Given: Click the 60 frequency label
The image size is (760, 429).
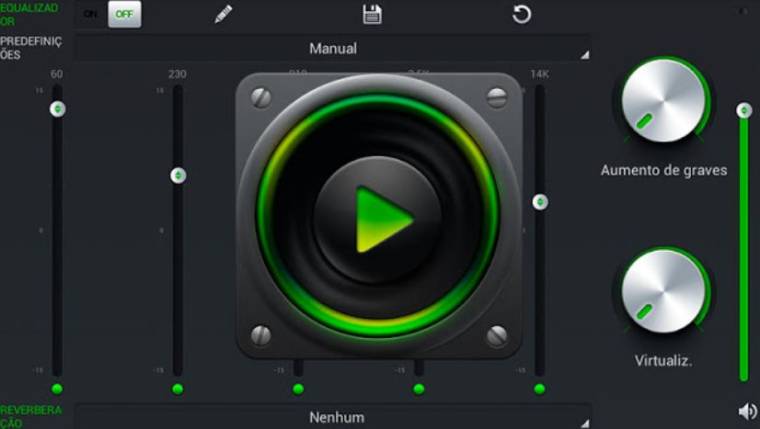Looking at the screenshot, I should [x=57, y=74].
